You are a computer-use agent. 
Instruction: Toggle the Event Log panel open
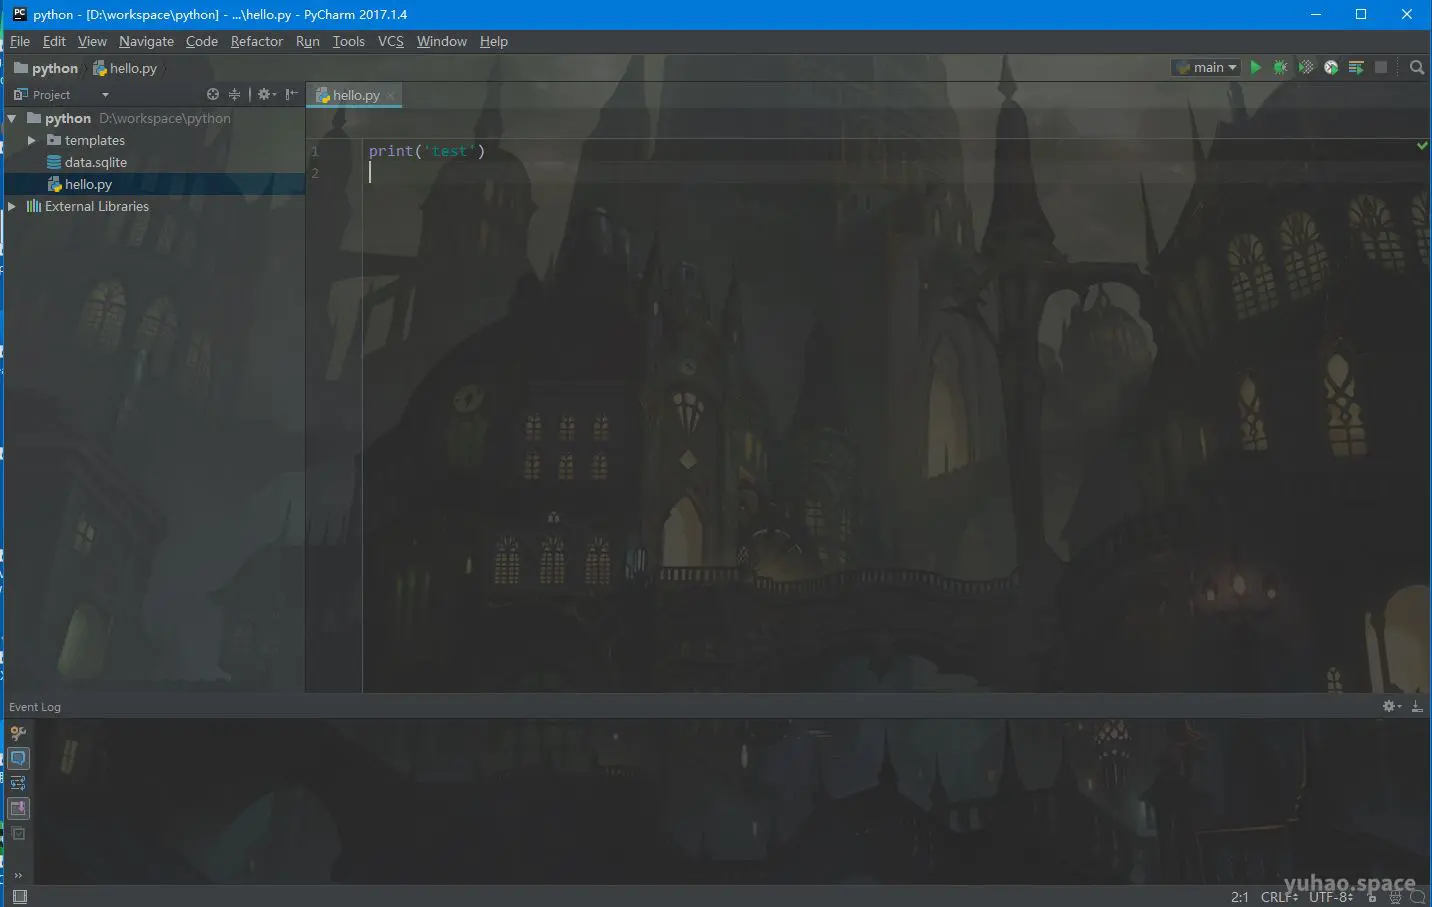pos(35,706)
